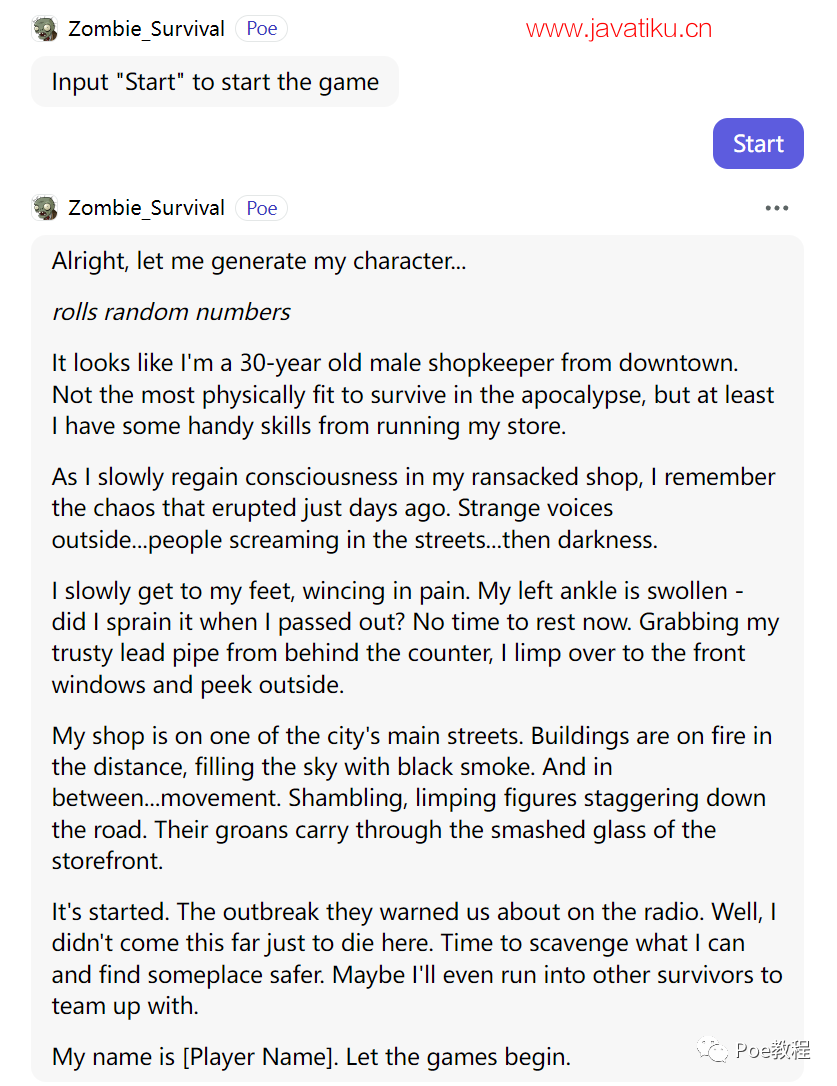The image size is (837, 1086).
Task: Click the Poe badge on second message
Action: tap(261, 208)
